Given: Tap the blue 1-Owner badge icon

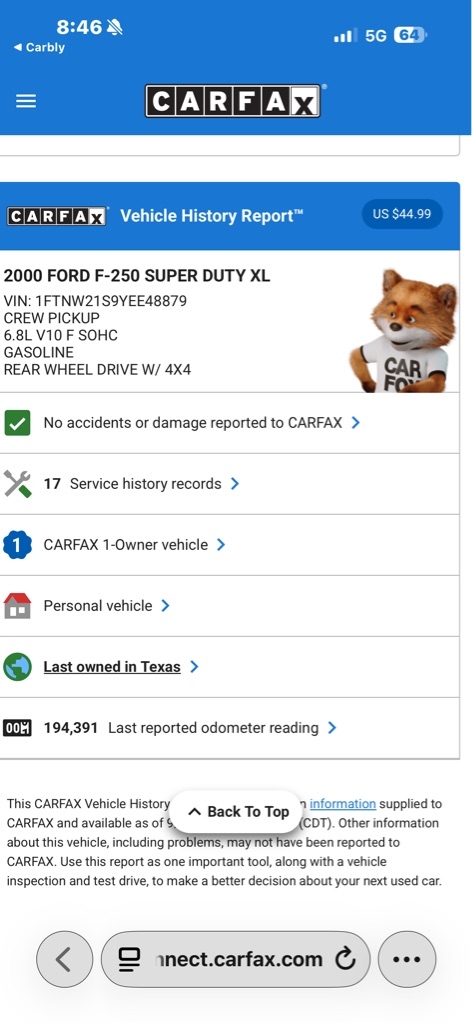Looking at the screenshot, I should [x=17, y=545].
